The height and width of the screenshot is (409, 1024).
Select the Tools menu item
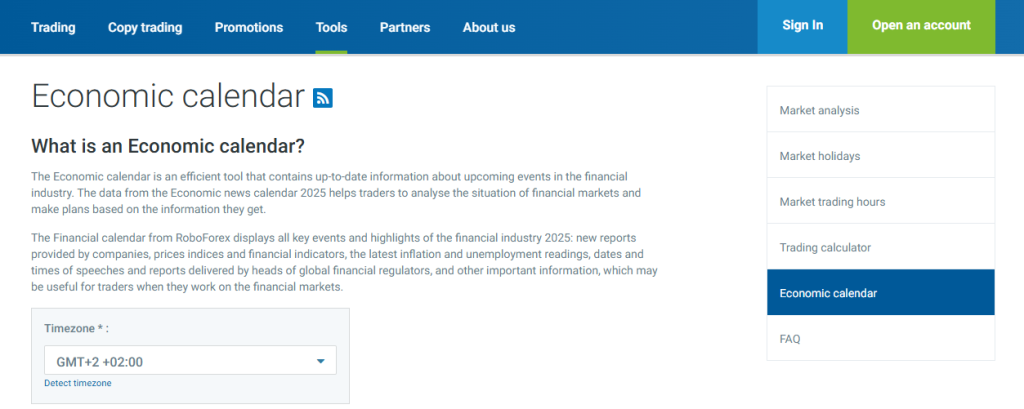(x=331, y=27)
